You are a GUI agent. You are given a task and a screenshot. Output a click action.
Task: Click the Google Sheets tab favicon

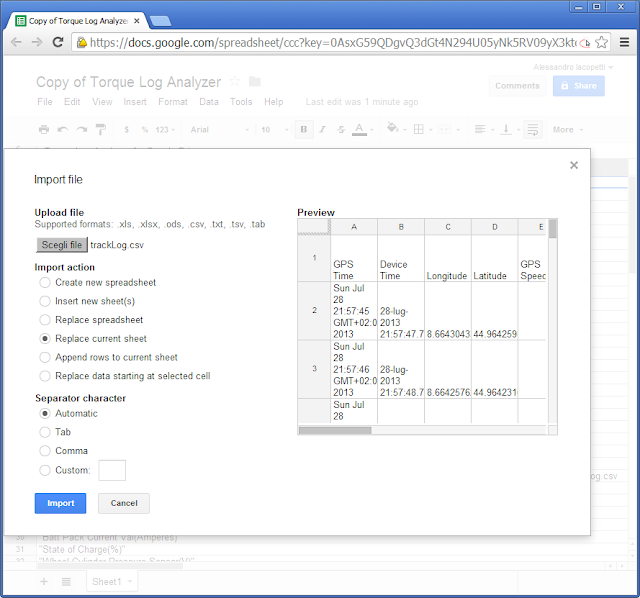[20, 21]
